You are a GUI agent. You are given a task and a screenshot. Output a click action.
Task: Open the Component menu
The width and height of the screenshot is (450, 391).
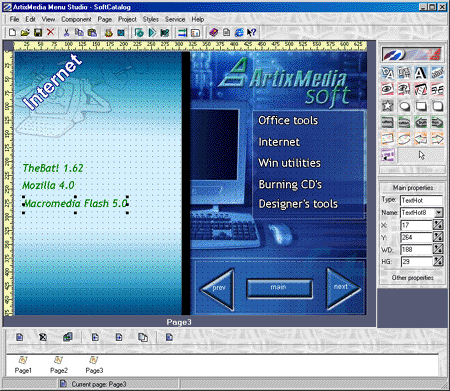[76, 19]
